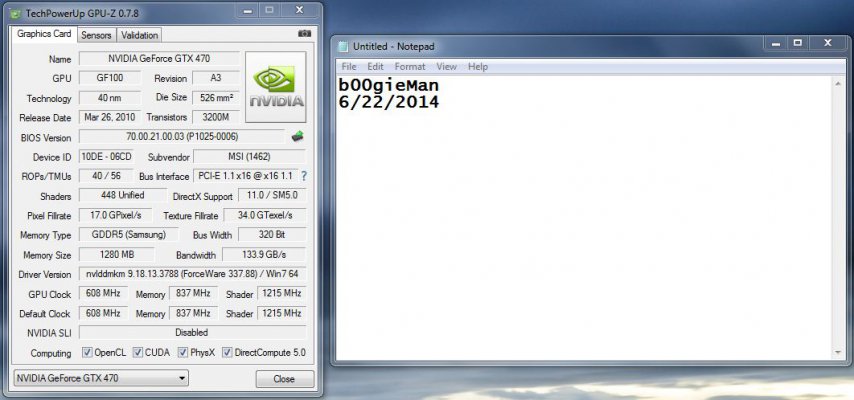Click Notepad scrollbar up arrow
The width and height of the screenshot is (854, 400).
point(838,83)
